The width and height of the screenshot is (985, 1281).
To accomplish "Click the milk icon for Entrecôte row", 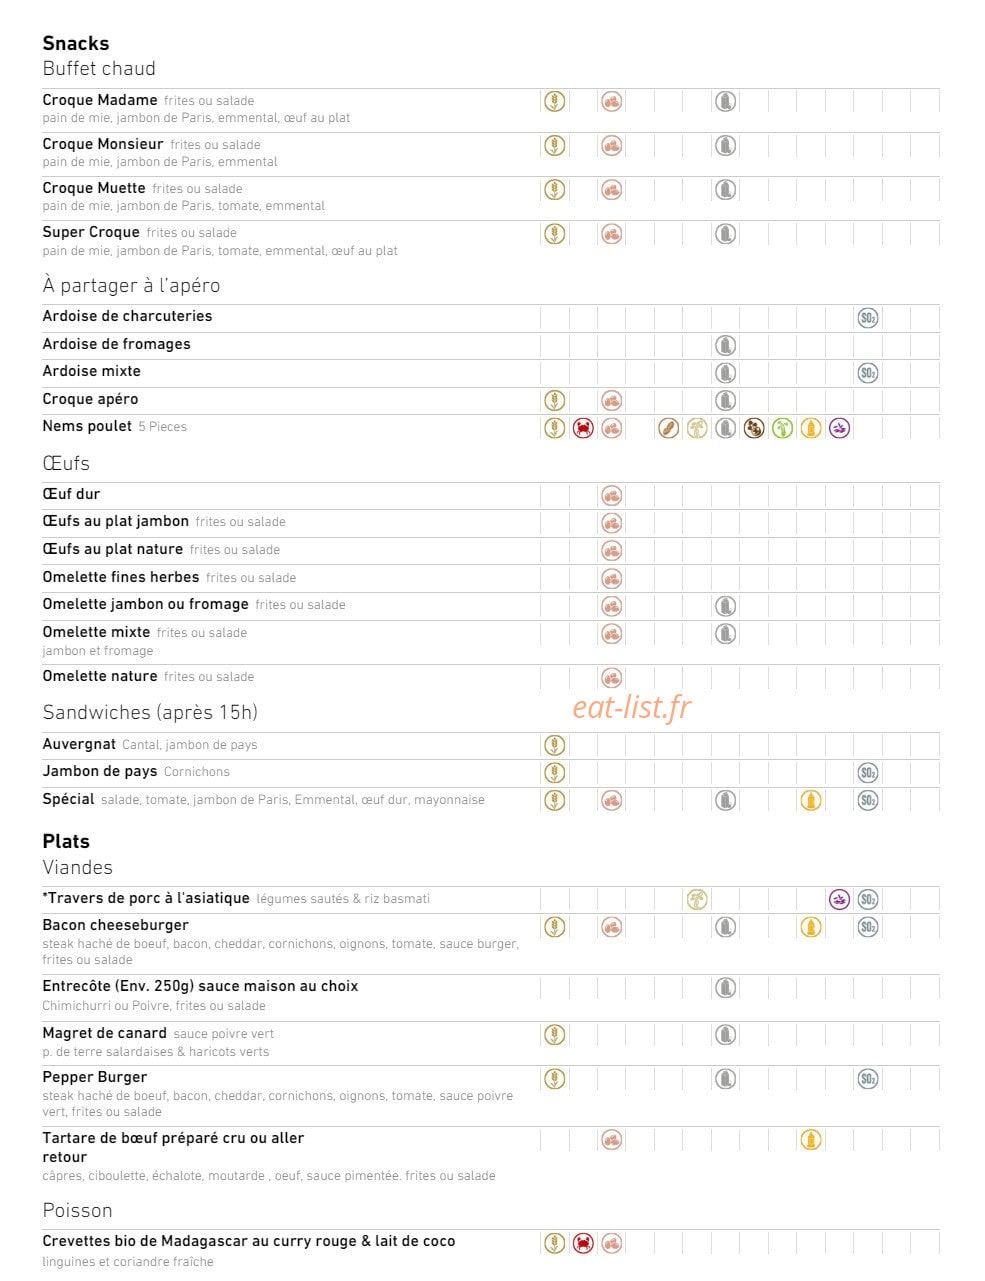I will pyautogui.click(x=726, y=988).
